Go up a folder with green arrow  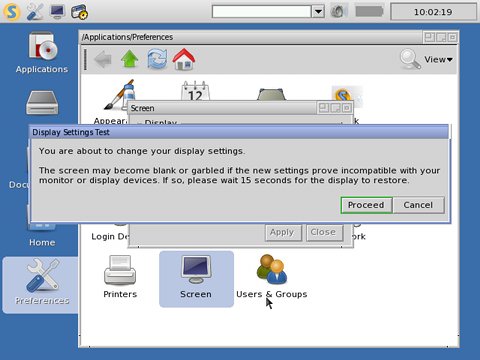pyautogui.click(x=130, y=59)
